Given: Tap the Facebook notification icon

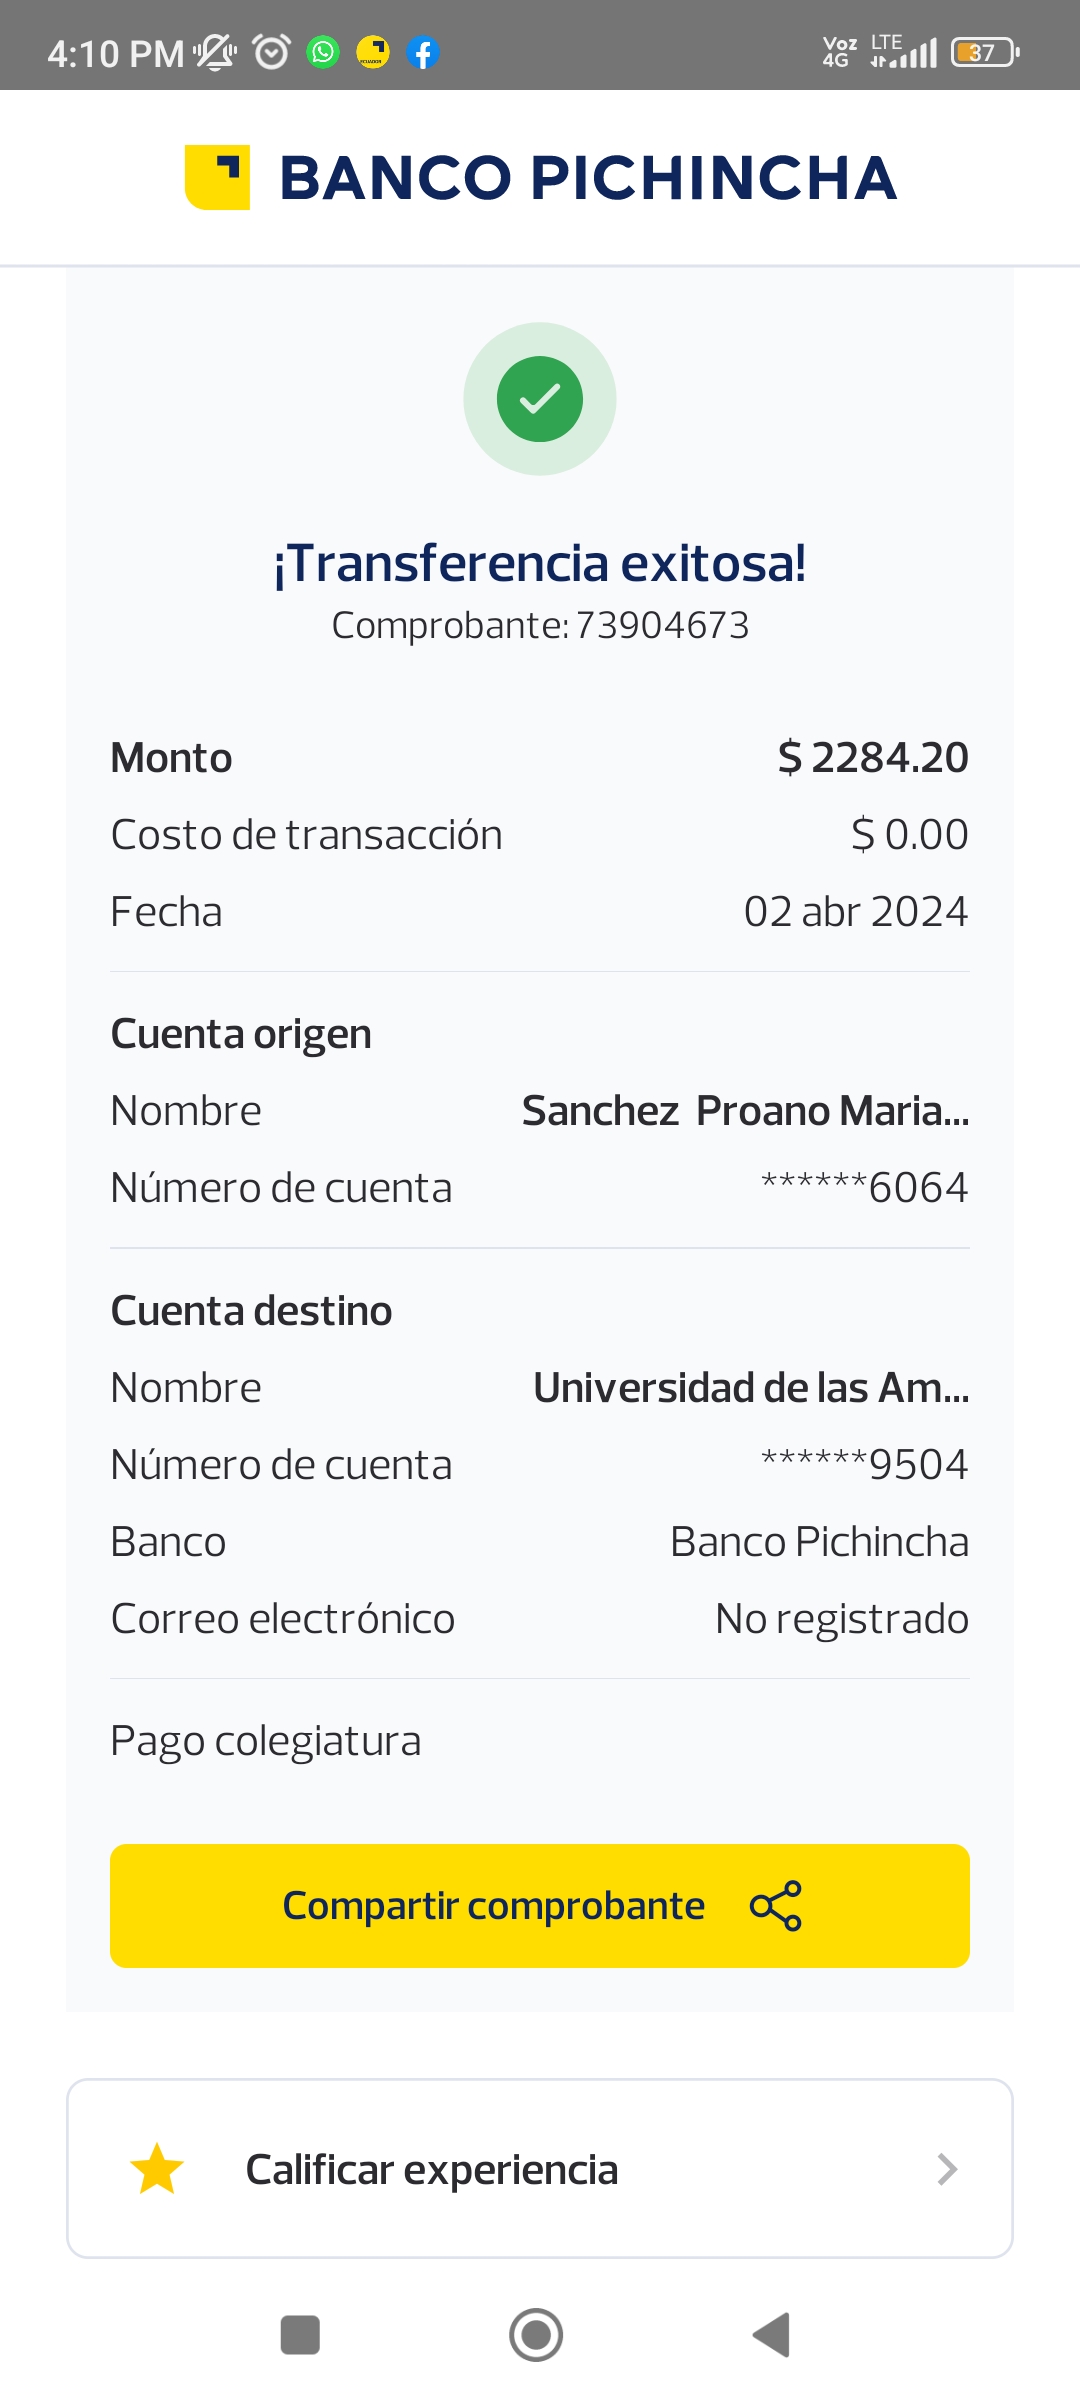Looking at the screenshot, I should click(x=423, y=52).
